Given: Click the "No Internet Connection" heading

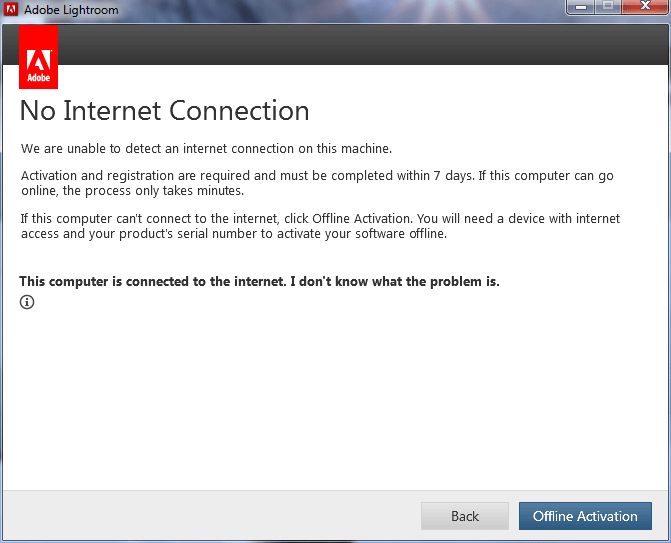Looking at the screenshot, I should [x=164, y=111].
